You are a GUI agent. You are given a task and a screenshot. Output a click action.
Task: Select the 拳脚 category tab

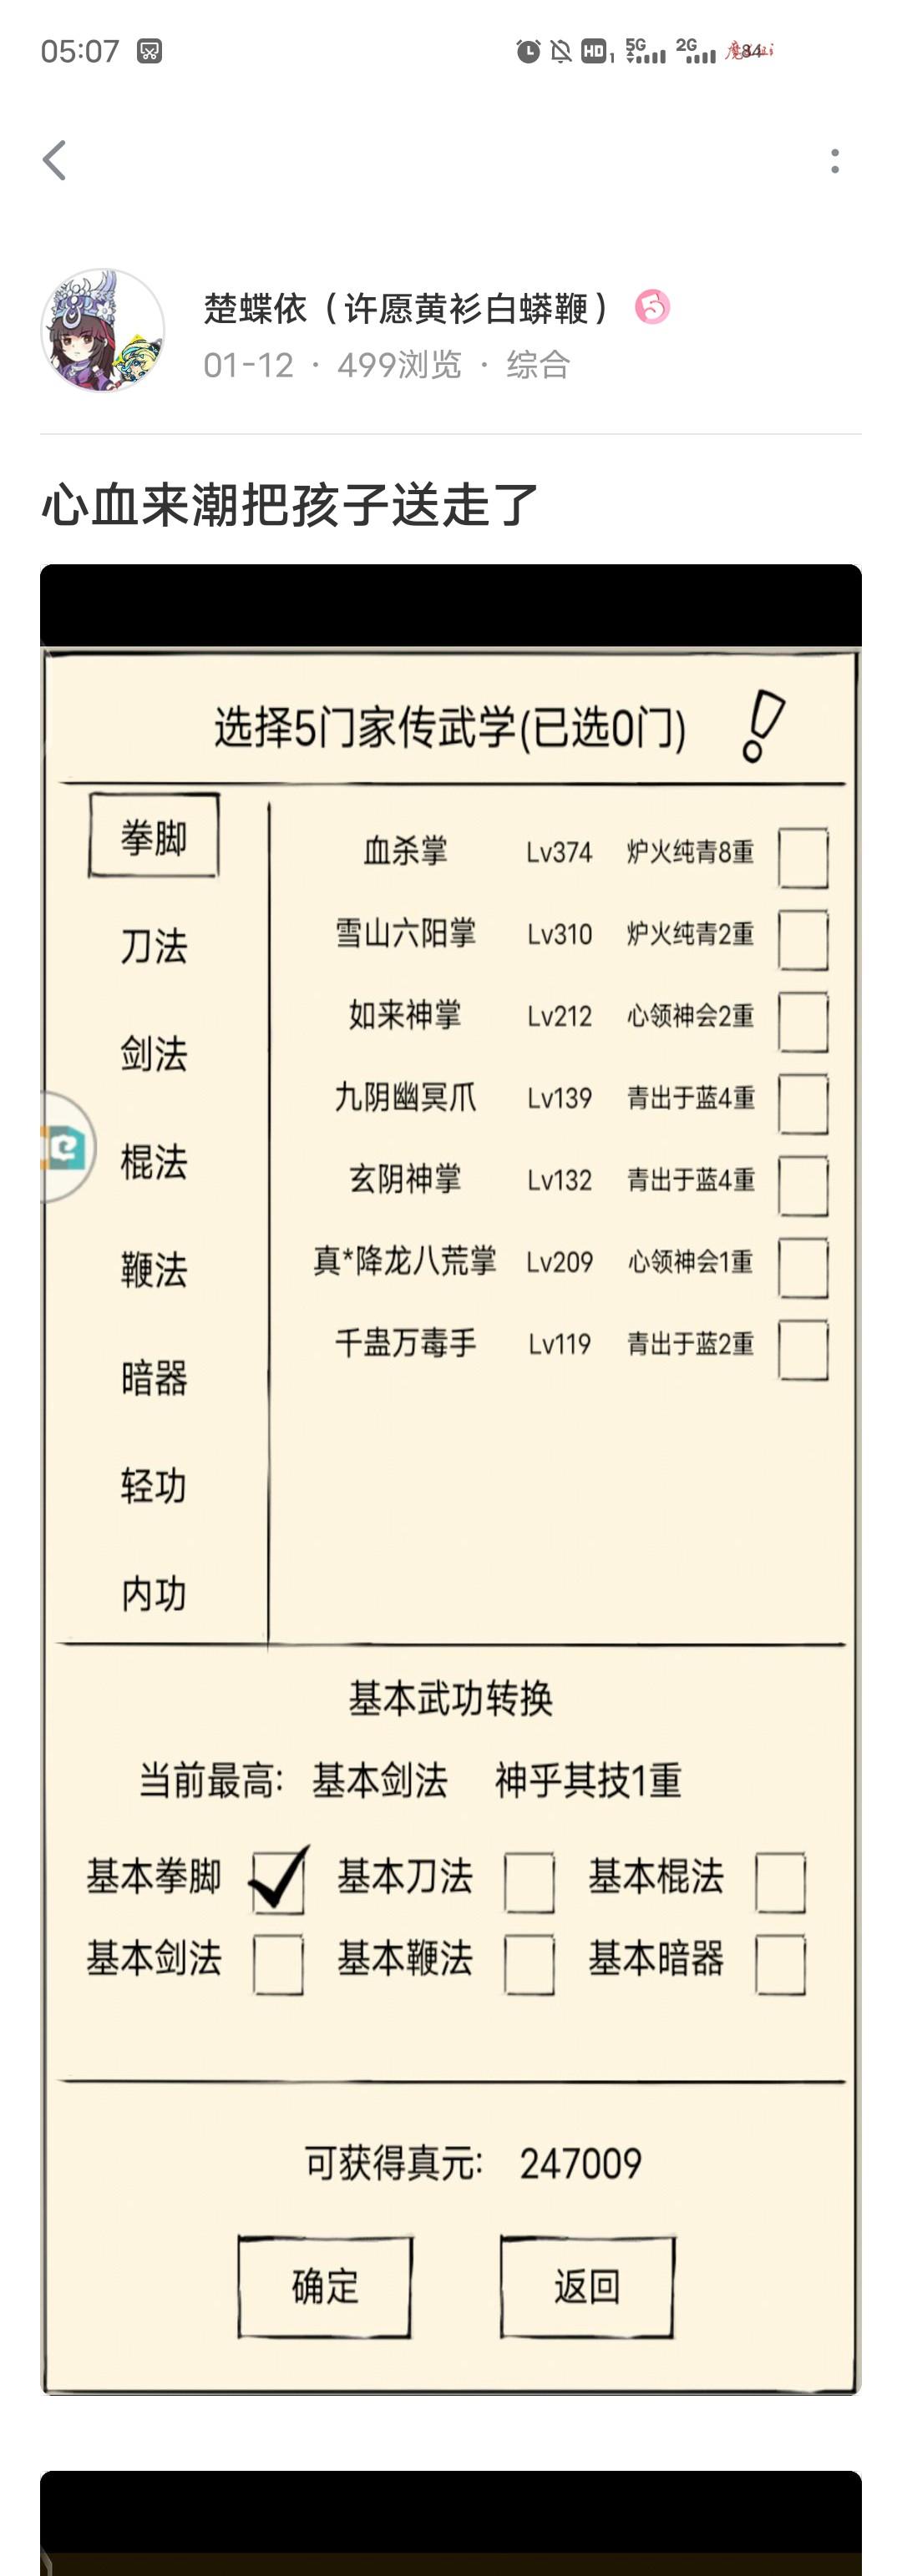(154, 836)
